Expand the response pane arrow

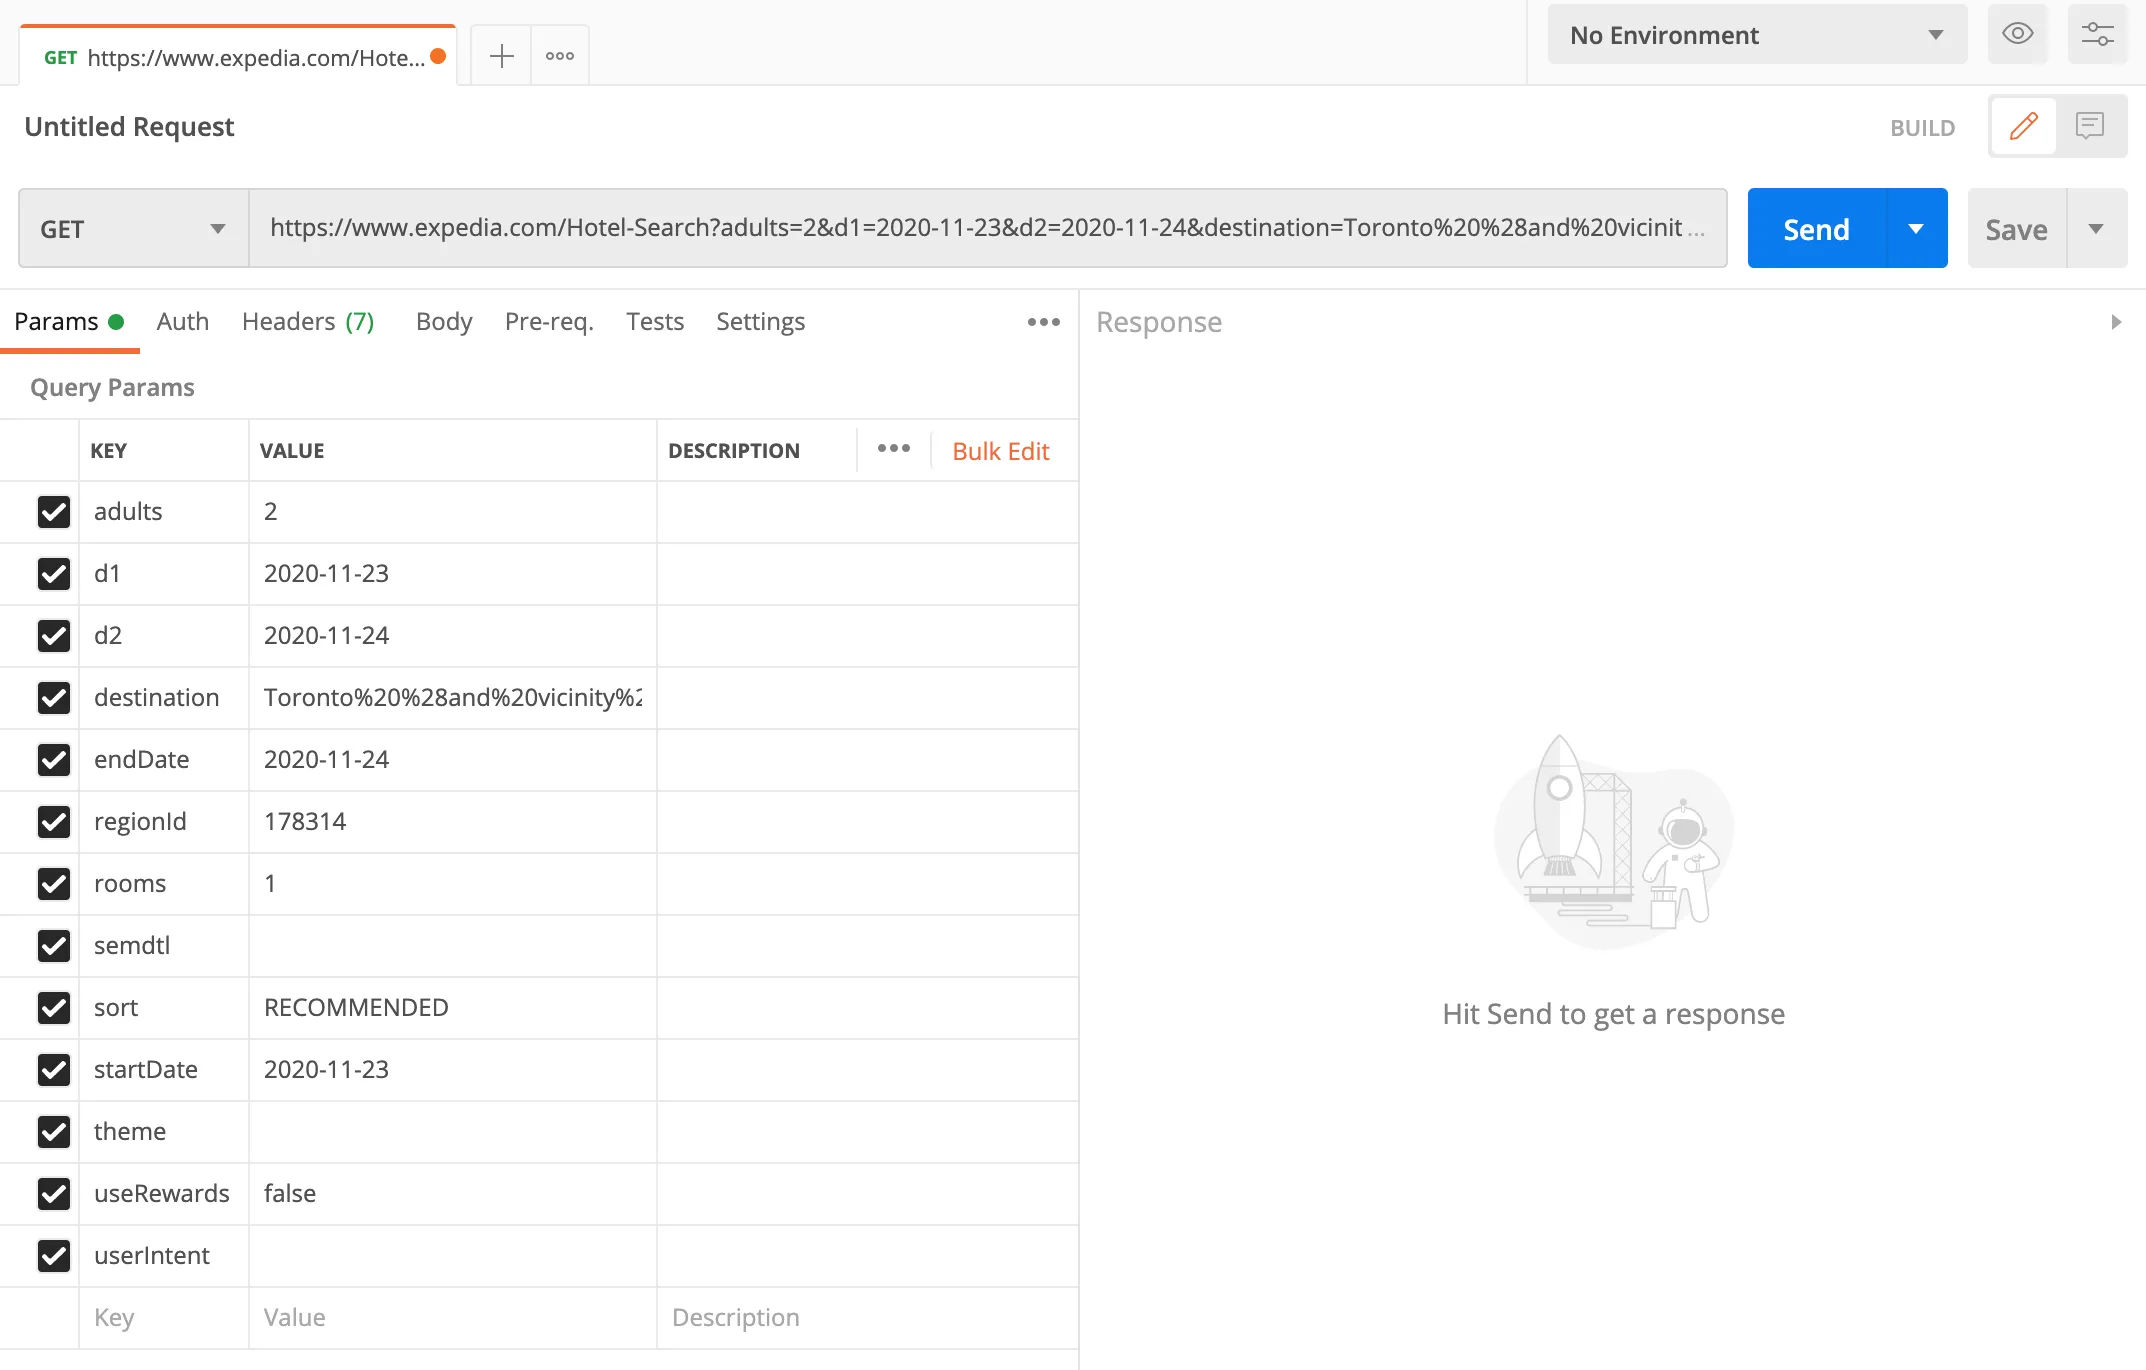coord(2116,322)
